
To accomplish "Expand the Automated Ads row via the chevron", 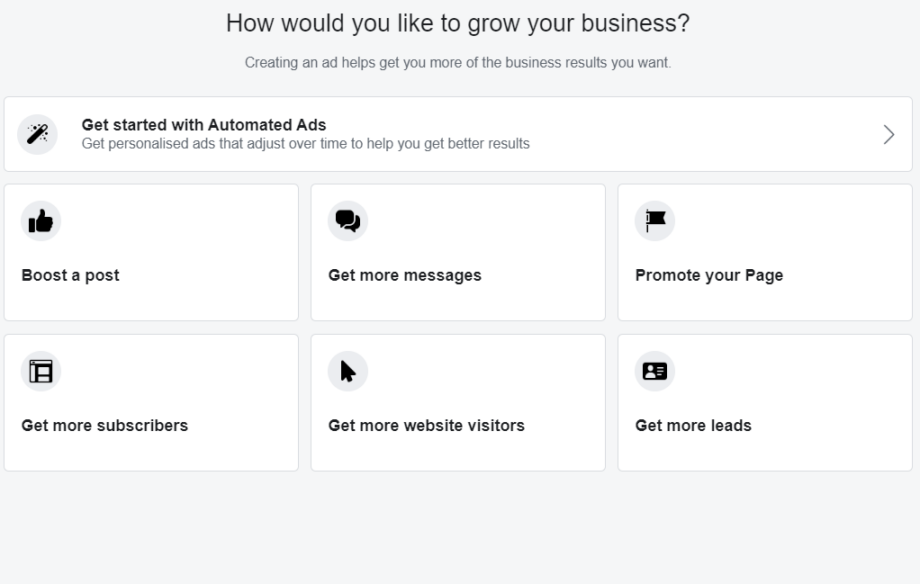I will pyautogui.click(x=888, y=133).
